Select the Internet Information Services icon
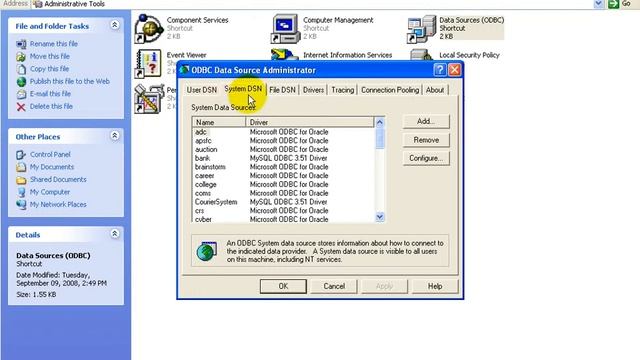 285,55
